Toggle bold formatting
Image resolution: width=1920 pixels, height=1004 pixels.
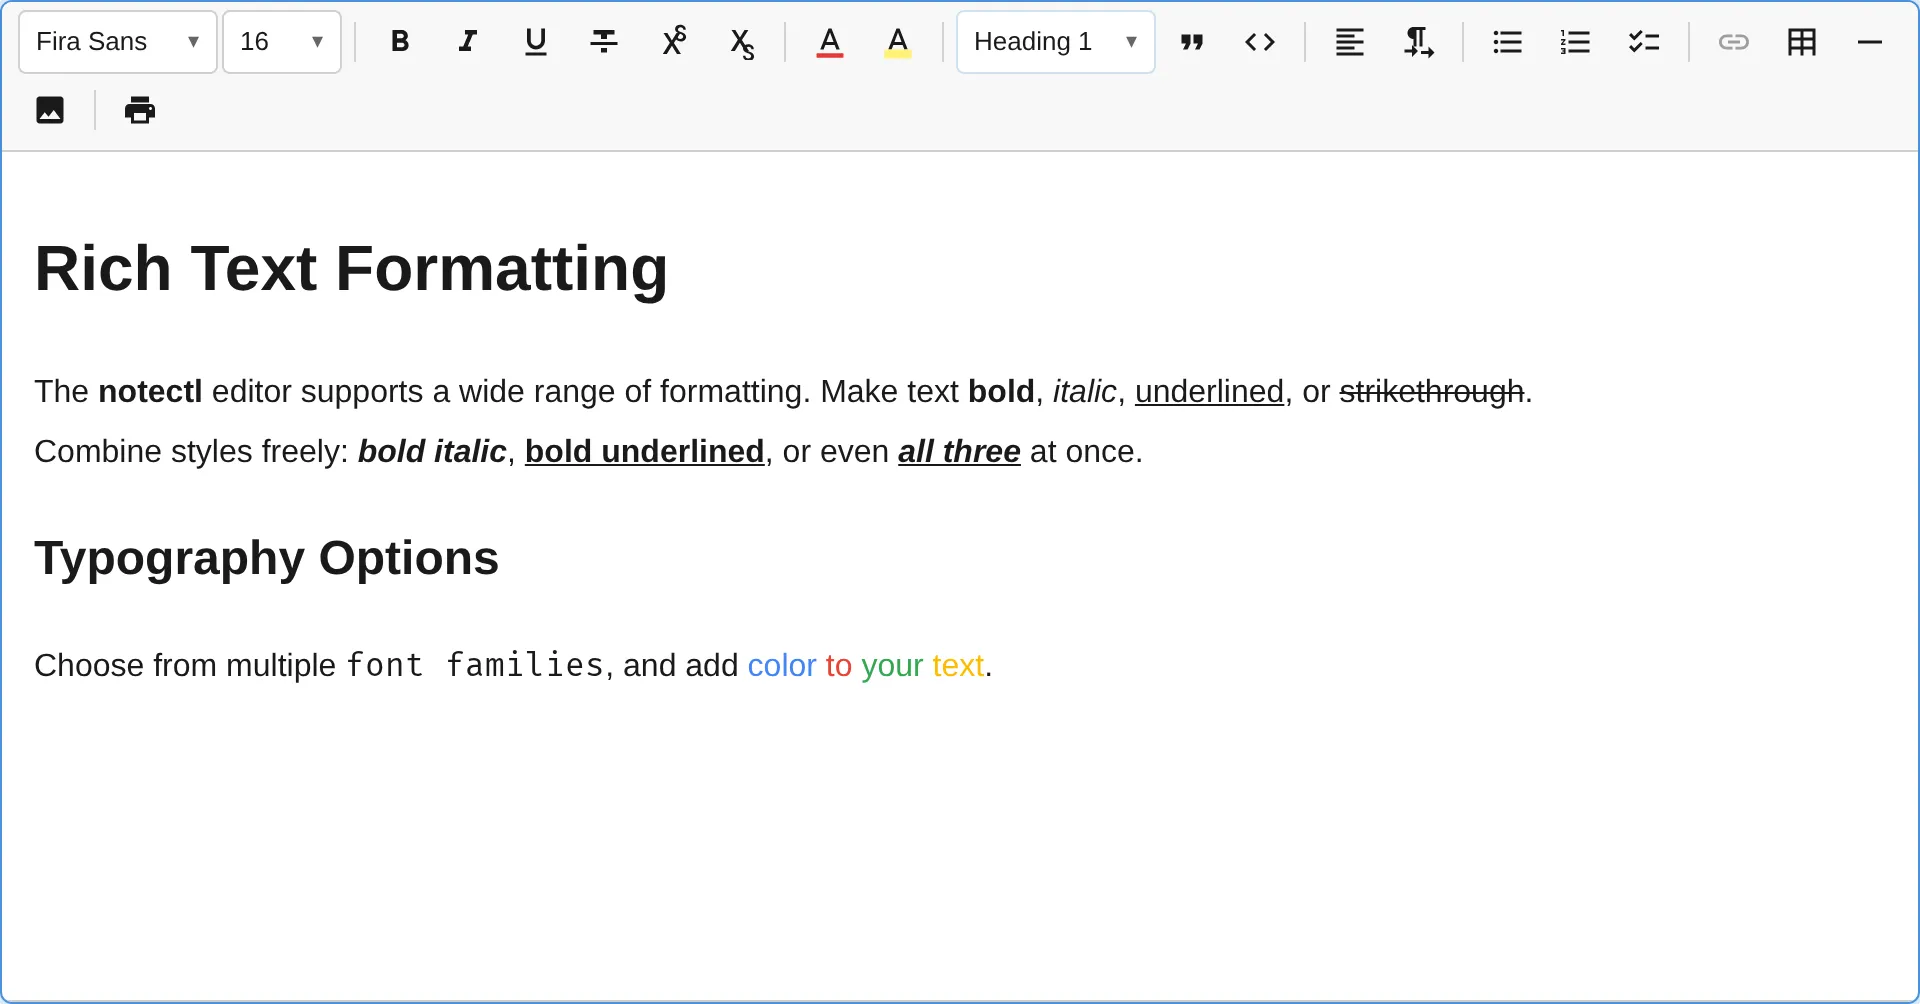(399, 42)
